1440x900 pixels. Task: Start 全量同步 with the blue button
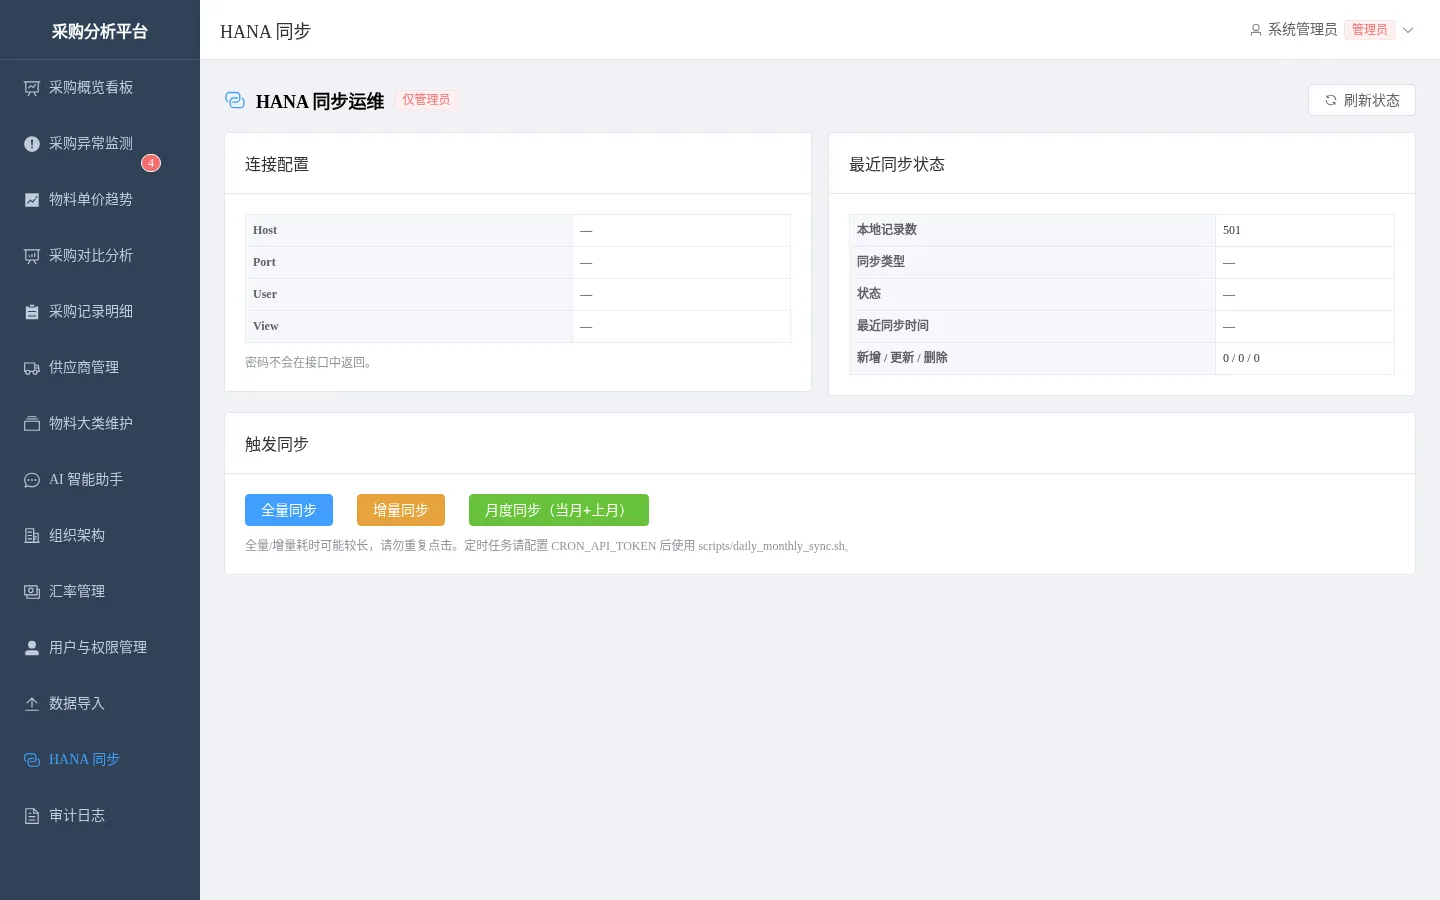[289, 510]
